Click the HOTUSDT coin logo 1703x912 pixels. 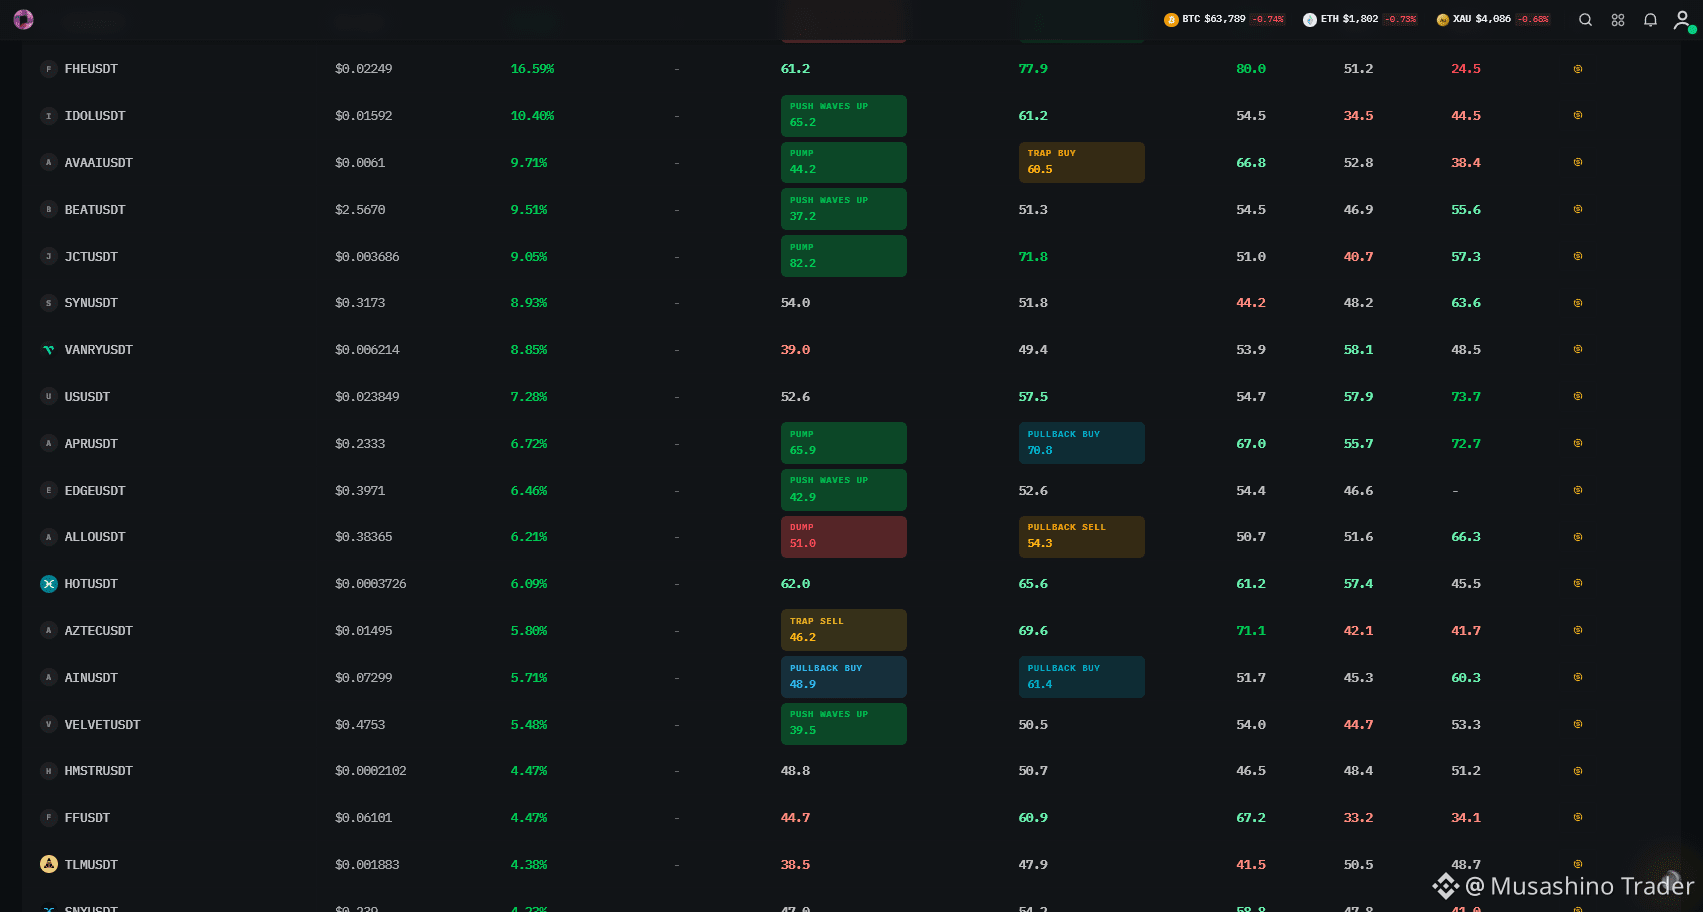(x=48, y=584)
